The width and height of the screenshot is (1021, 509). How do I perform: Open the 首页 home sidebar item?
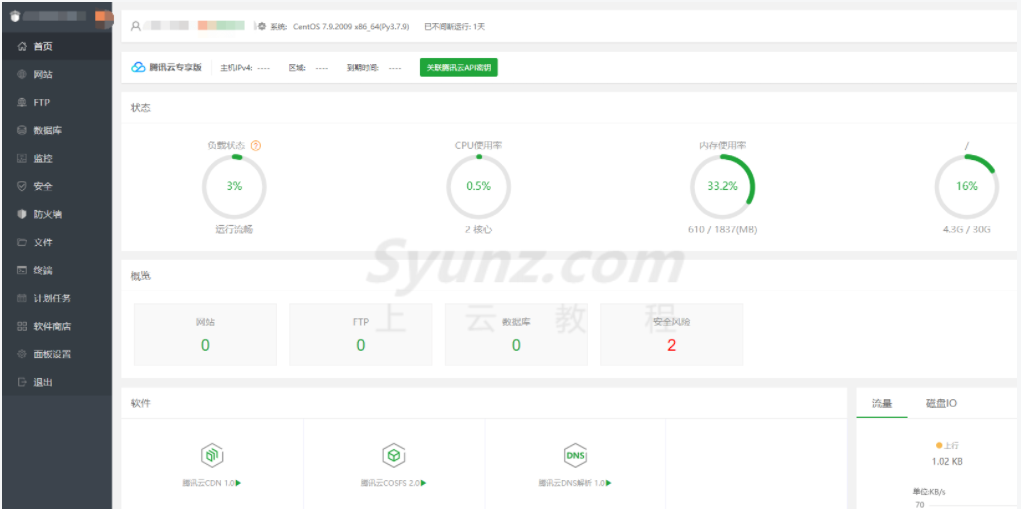pos(56,46)
